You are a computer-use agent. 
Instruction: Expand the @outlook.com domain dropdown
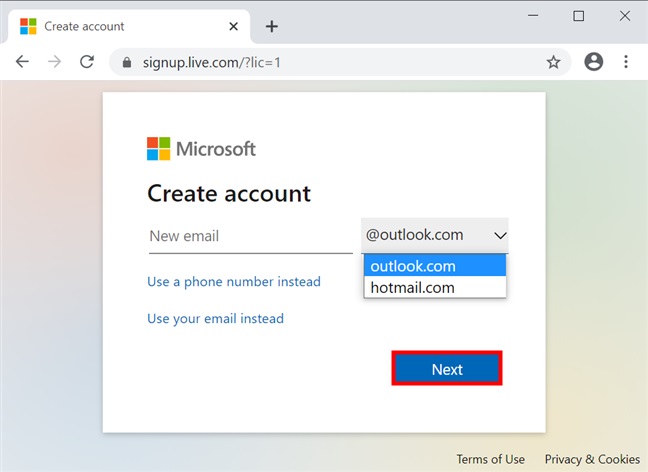pos(435,236)
